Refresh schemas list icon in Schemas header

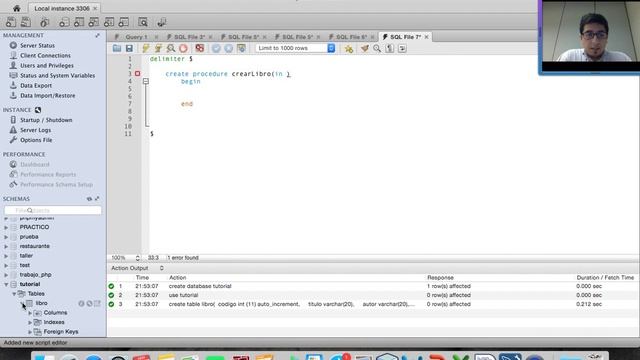[89, 199]
